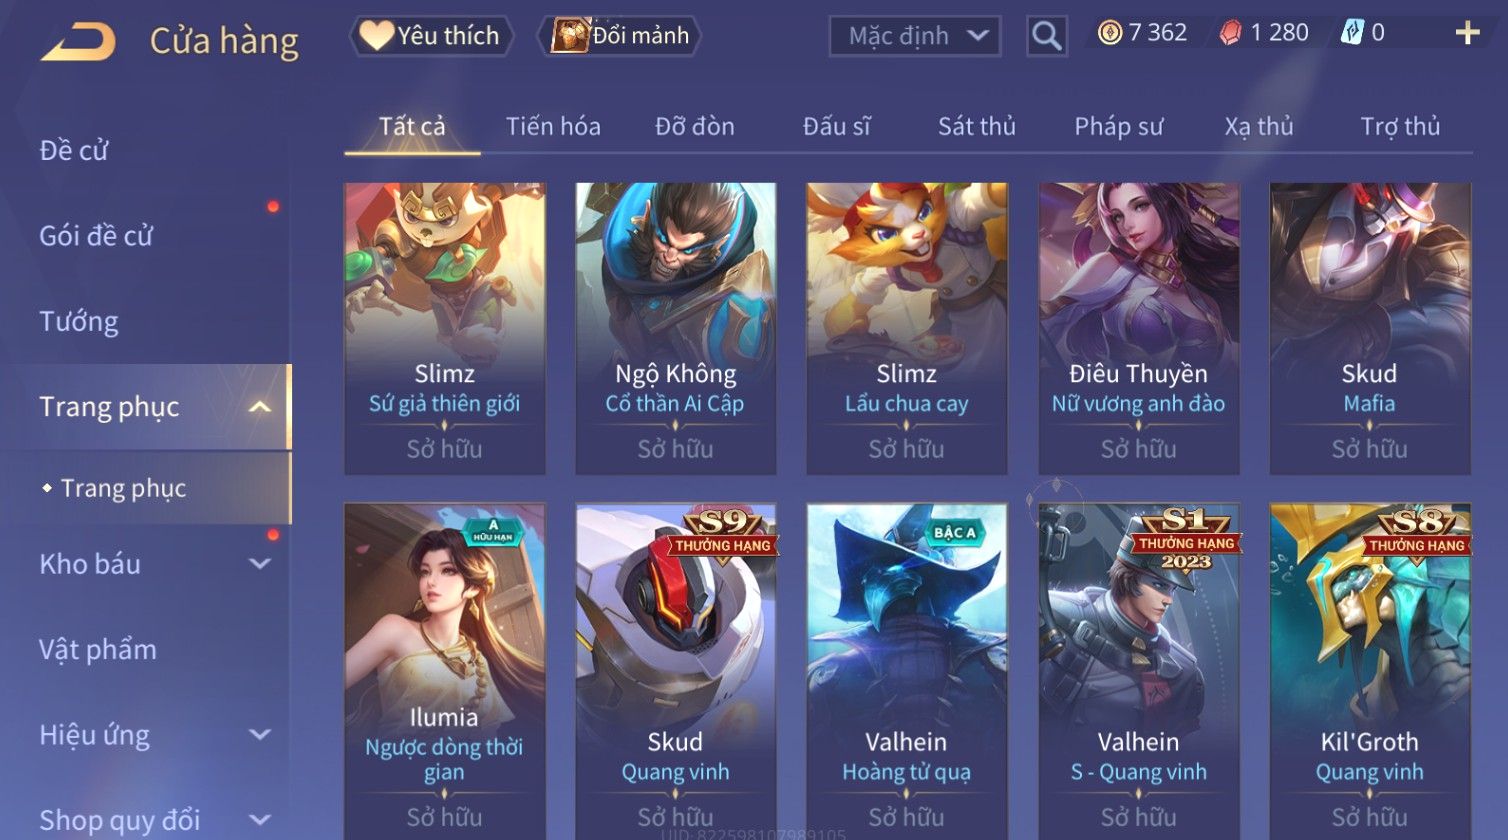Switch to the Sát thủ tab
The height and width of the screenshot is (840, 1508).
click(x=976, y=126)
